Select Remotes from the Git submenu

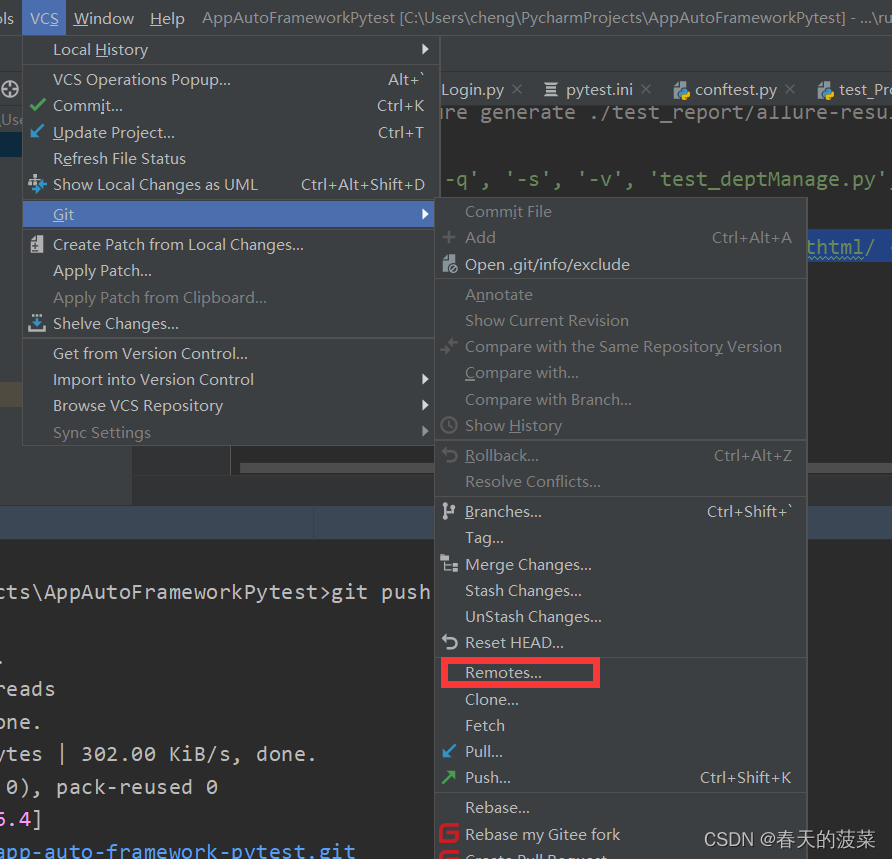505,672
